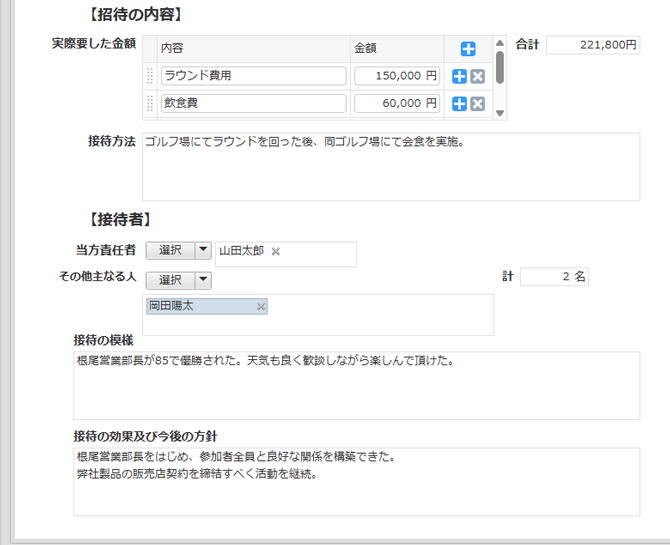Delete the 飲食費 row

pos(478,104)
